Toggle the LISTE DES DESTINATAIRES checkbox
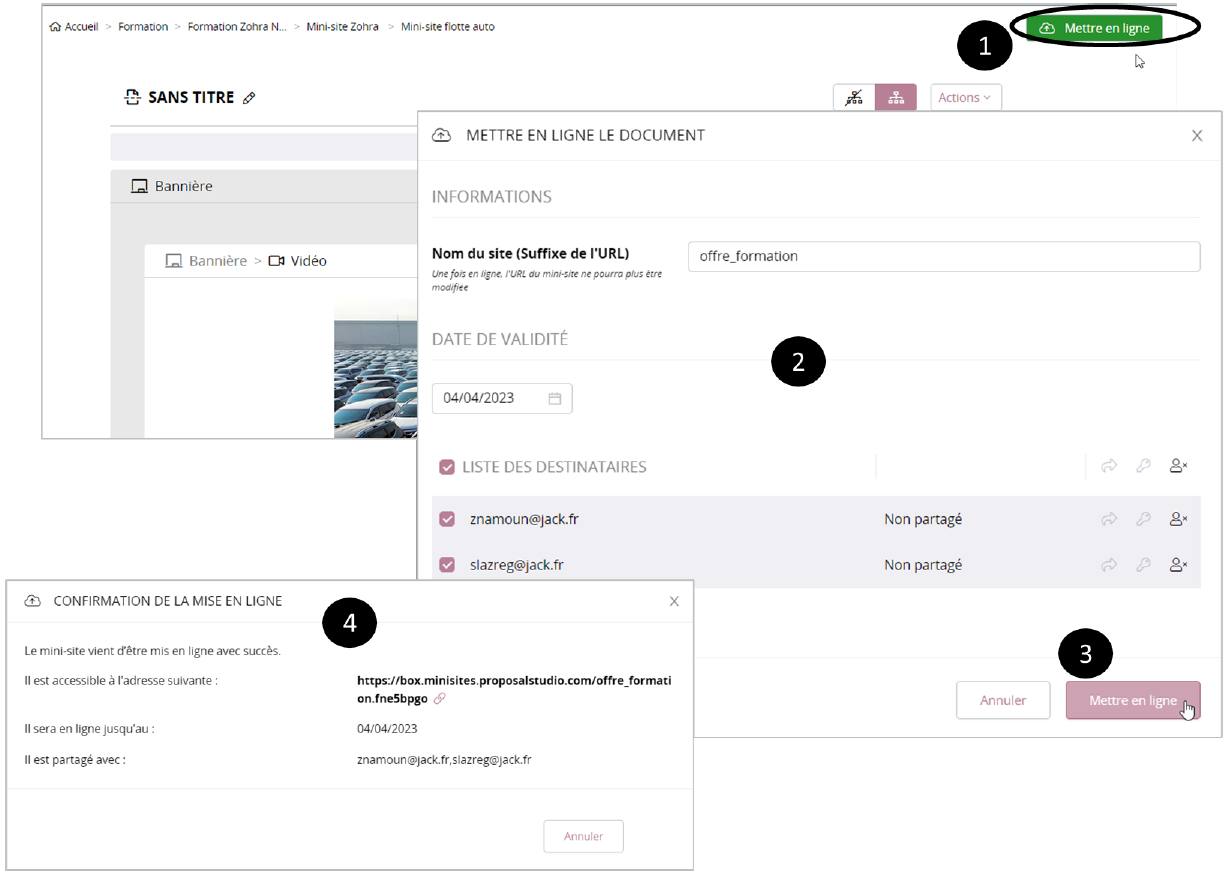The height and width of the screenshot is (877, 1228). click(447, 467)
